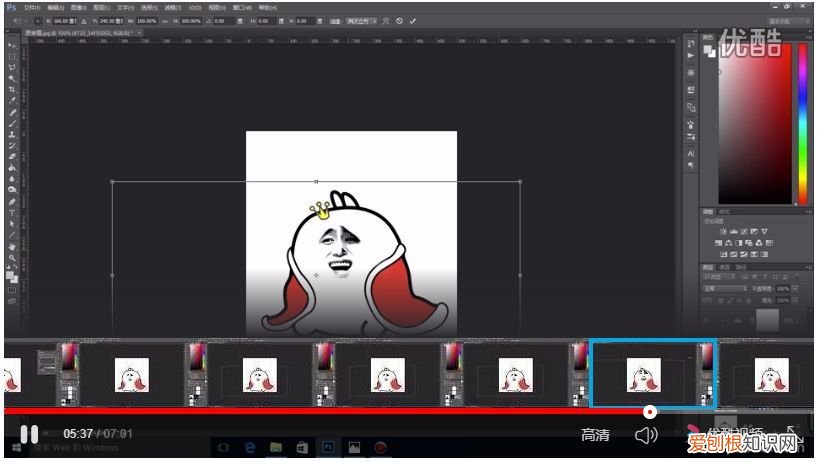This screenshot has height=462, width=822.
Task: Select the Rectangular Marquee tool
Action: tap(12, 56)
